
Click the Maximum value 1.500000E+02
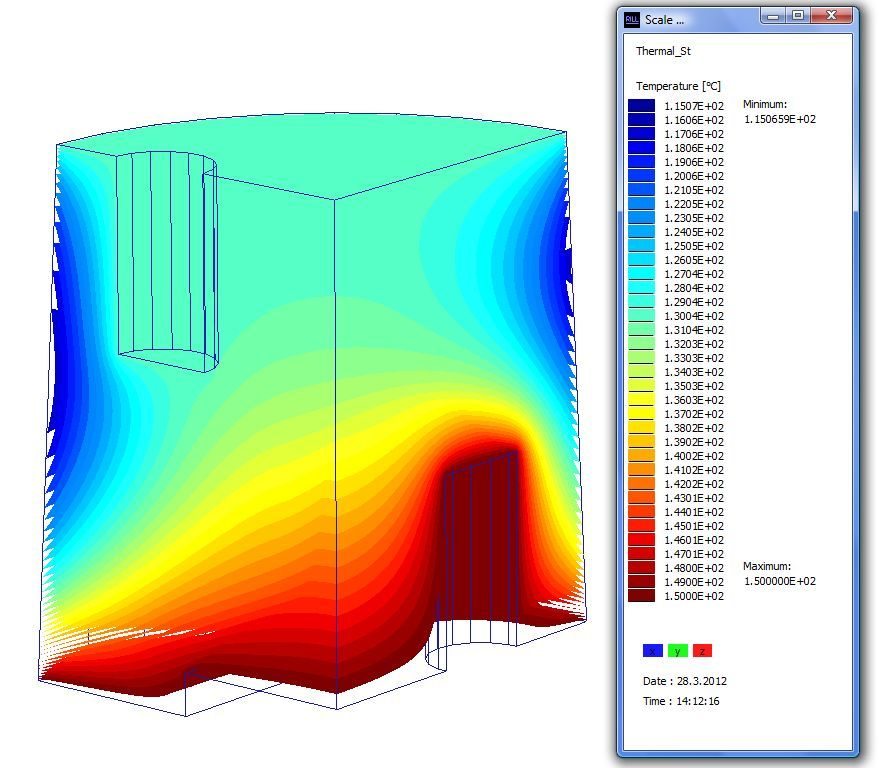point(779,581)
